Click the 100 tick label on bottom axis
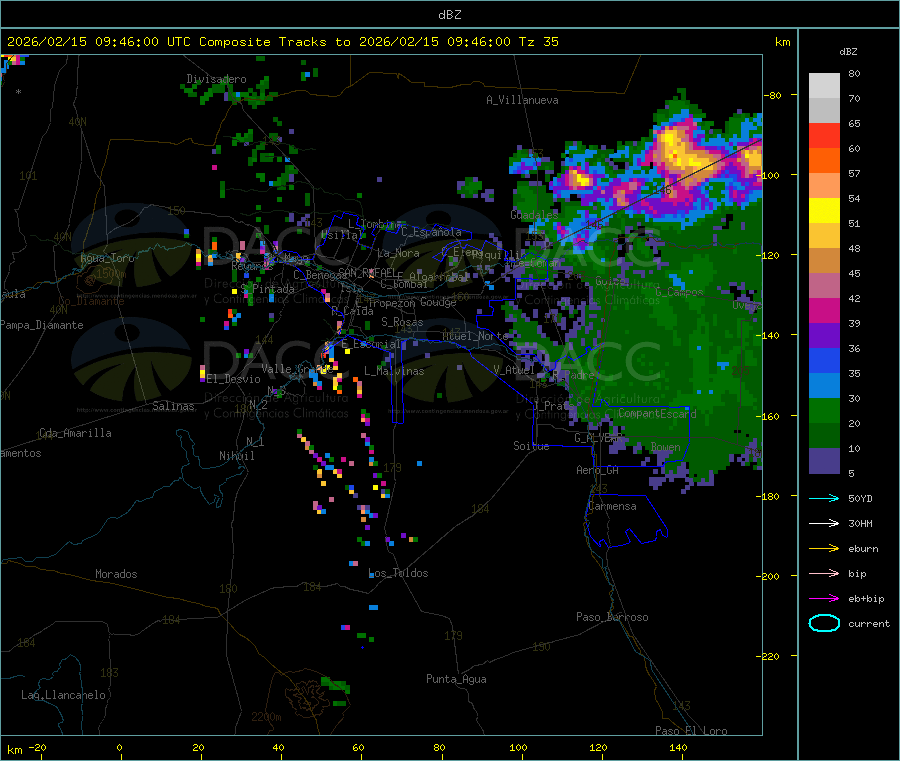 coord(518,747)
